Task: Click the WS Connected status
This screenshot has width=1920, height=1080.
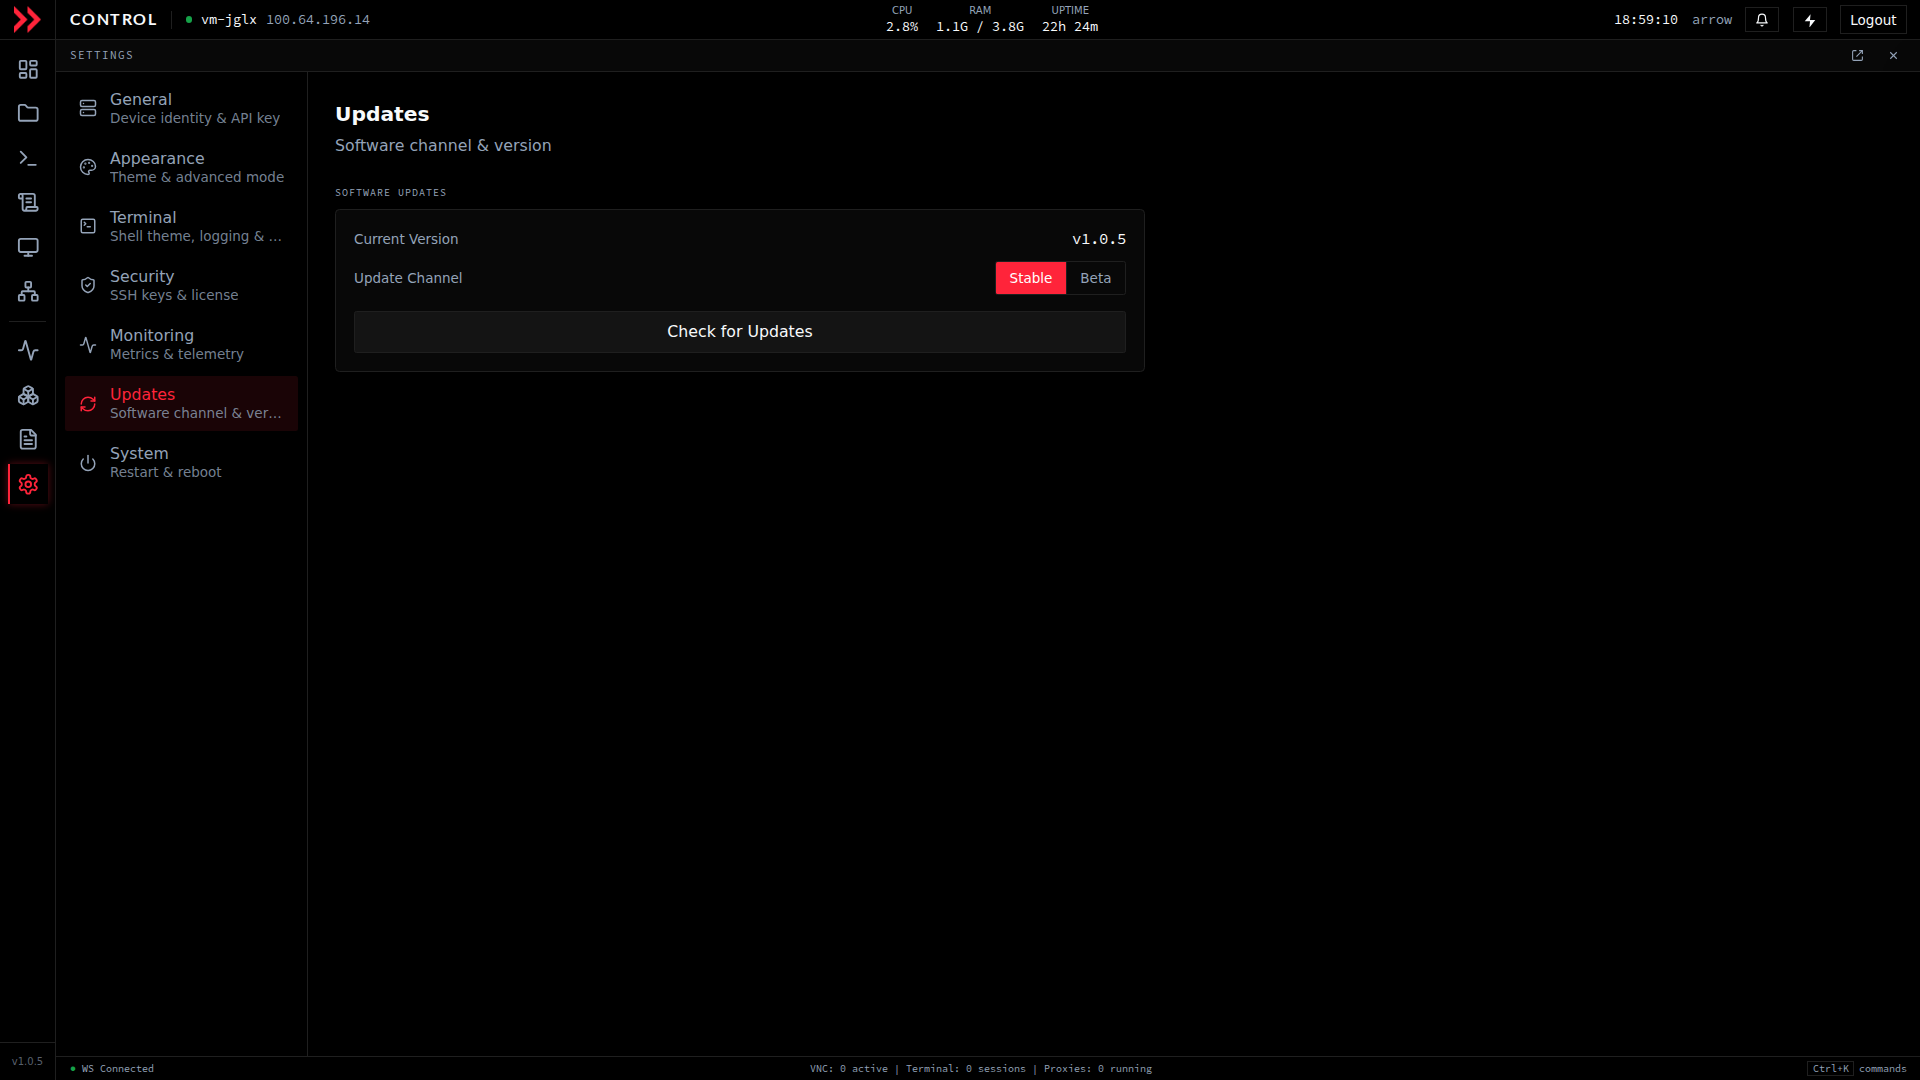Action: pyautogui.click(x=113, y=1068)
